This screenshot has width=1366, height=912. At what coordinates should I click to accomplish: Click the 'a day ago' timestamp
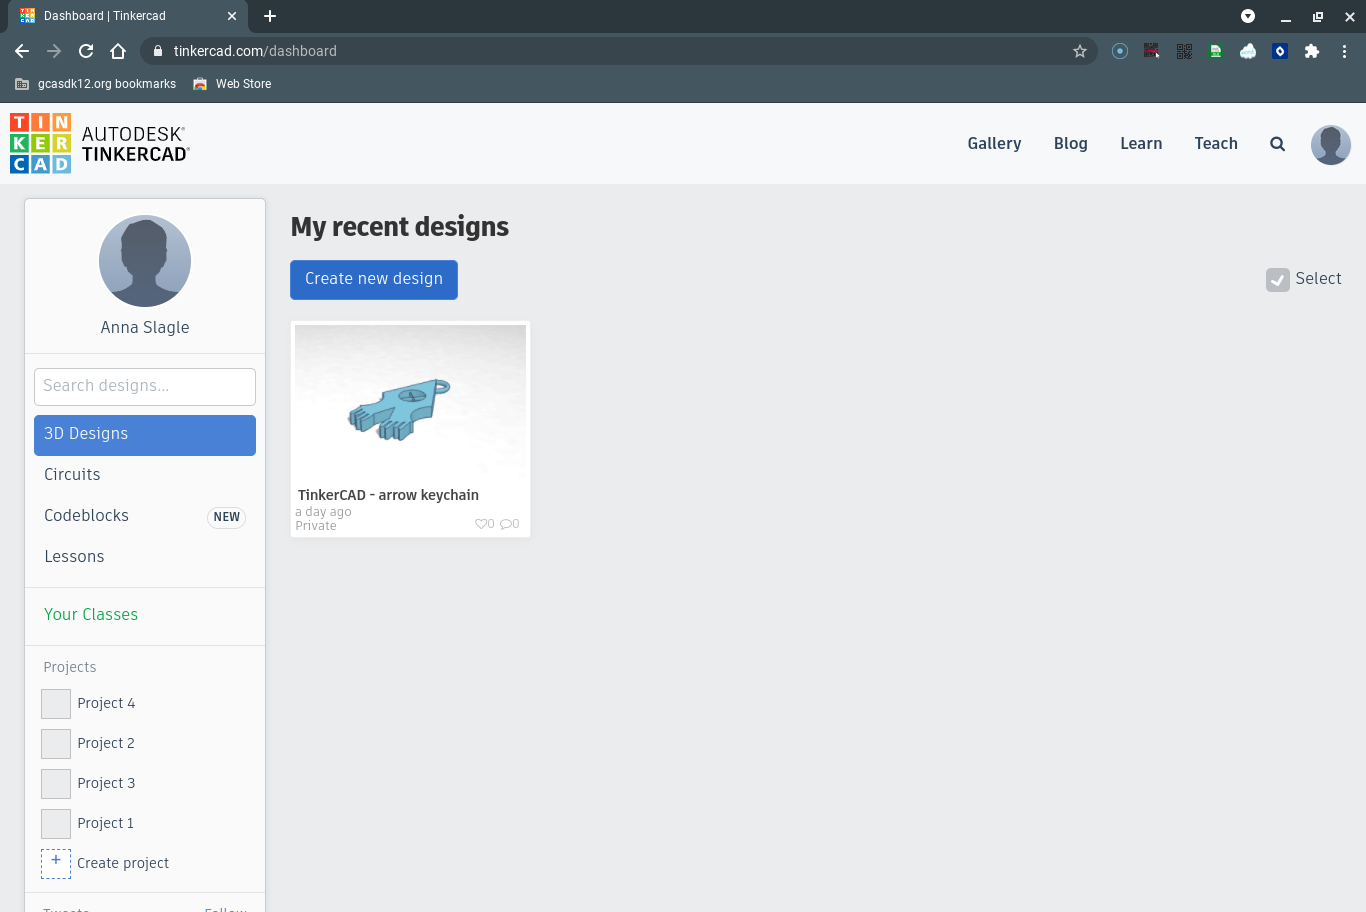pyautogui.click(x=323, y=512)
